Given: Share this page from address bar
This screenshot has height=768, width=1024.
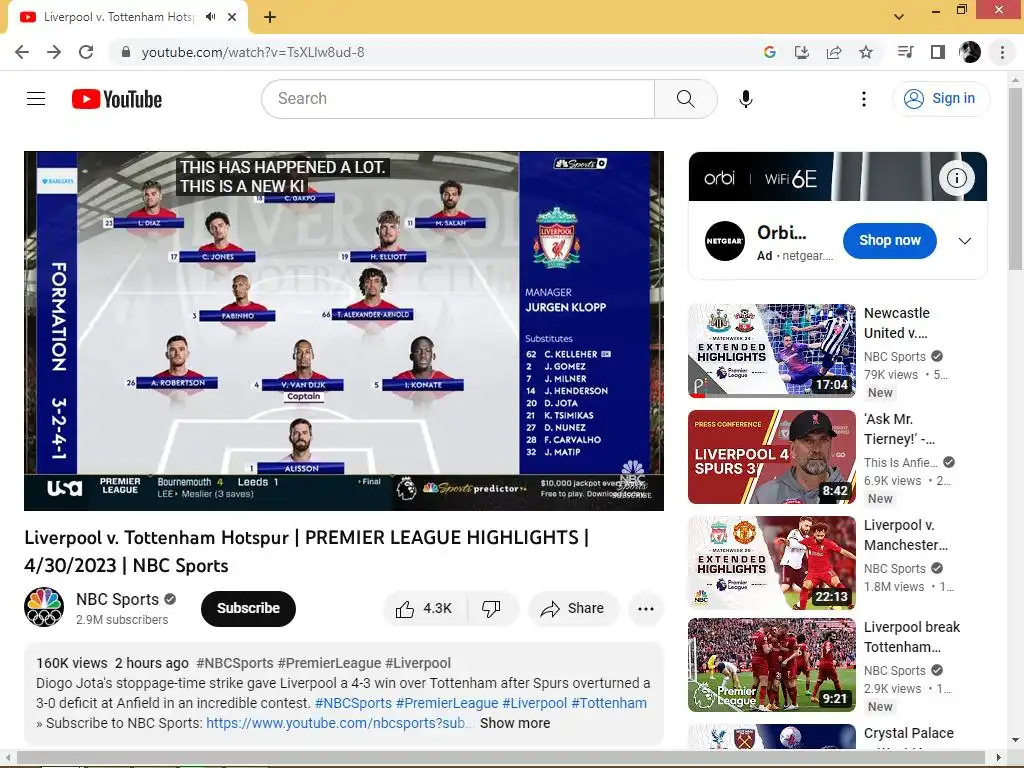Looking at the screenshot, I should click(834, 52).
